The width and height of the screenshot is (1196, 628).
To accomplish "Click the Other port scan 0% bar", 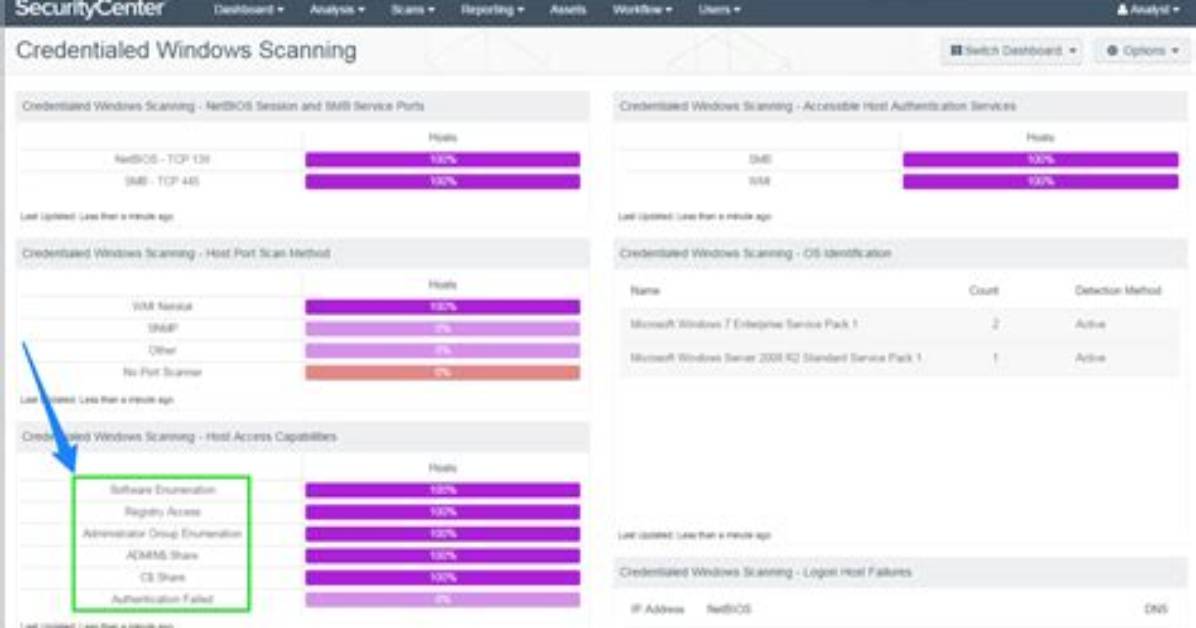I will coord(442,351).
